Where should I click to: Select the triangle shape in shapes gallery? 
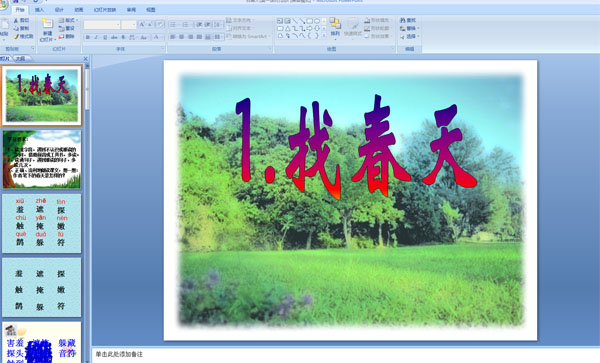coord(288,28)
